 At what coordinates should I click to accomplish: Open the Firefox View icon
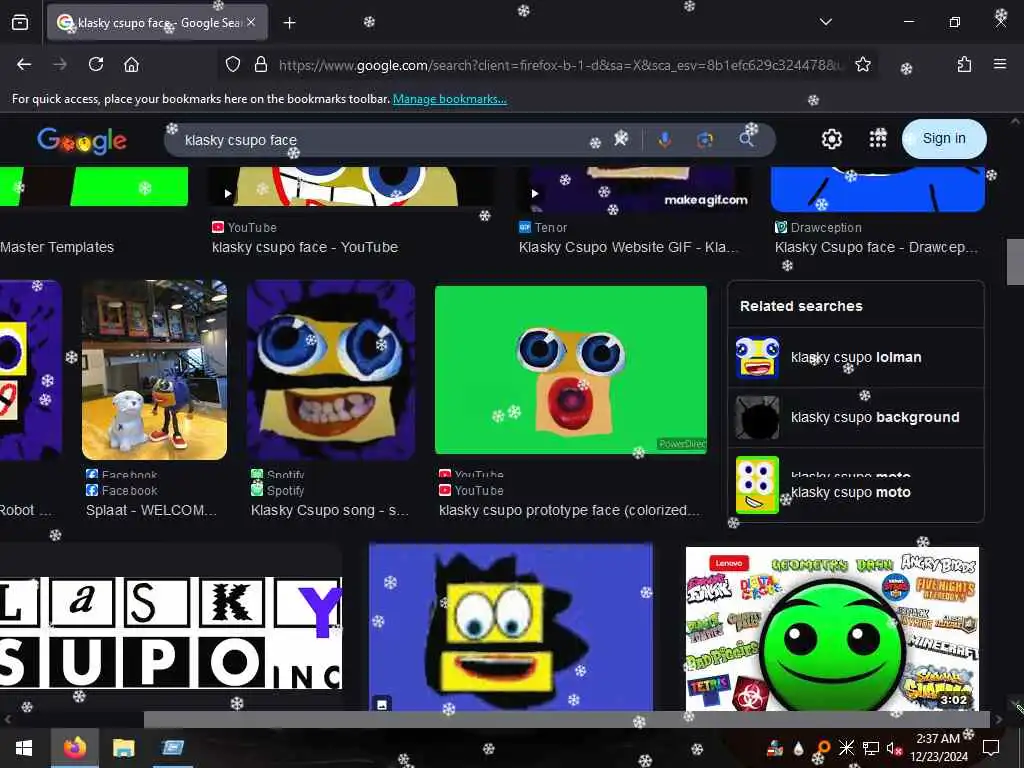click(20, 23)
